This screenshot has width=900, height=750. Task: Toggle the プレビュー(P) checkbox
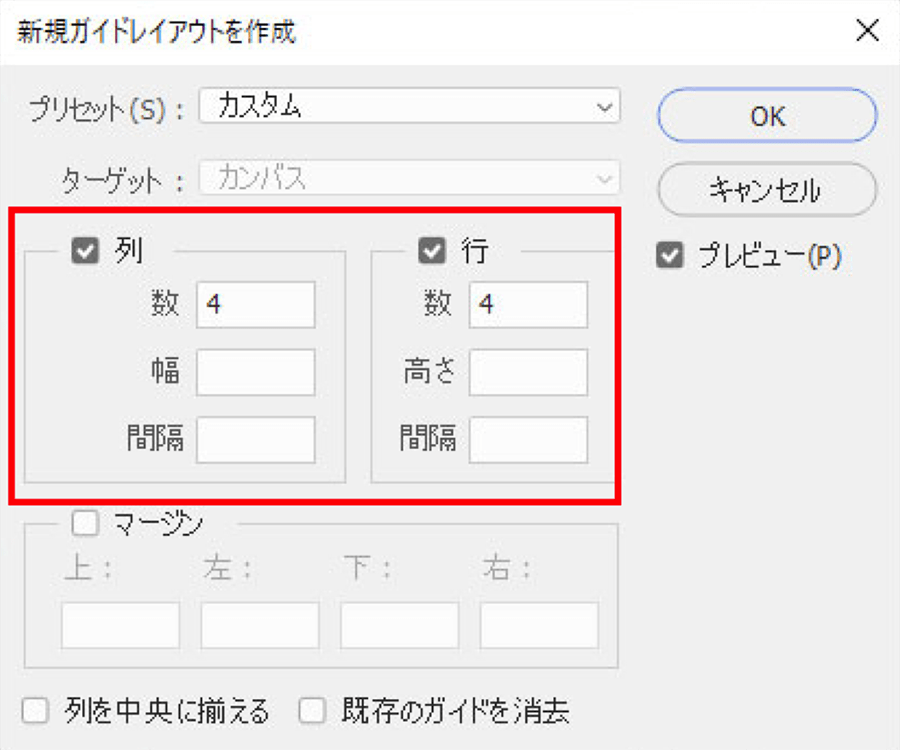pyautogui.click(x=670, y=255)
